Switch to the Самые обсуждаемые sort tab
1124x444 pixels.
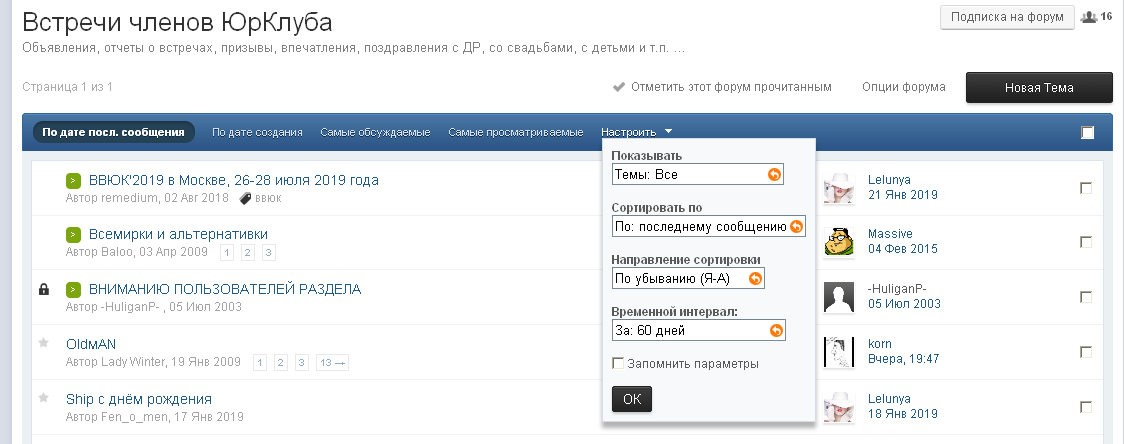375,132
